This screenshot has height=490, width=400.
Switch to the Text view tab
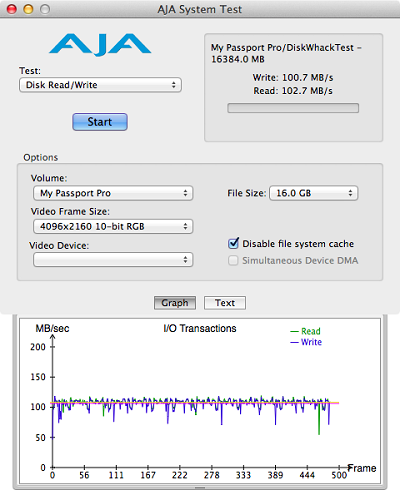point(225,303)
